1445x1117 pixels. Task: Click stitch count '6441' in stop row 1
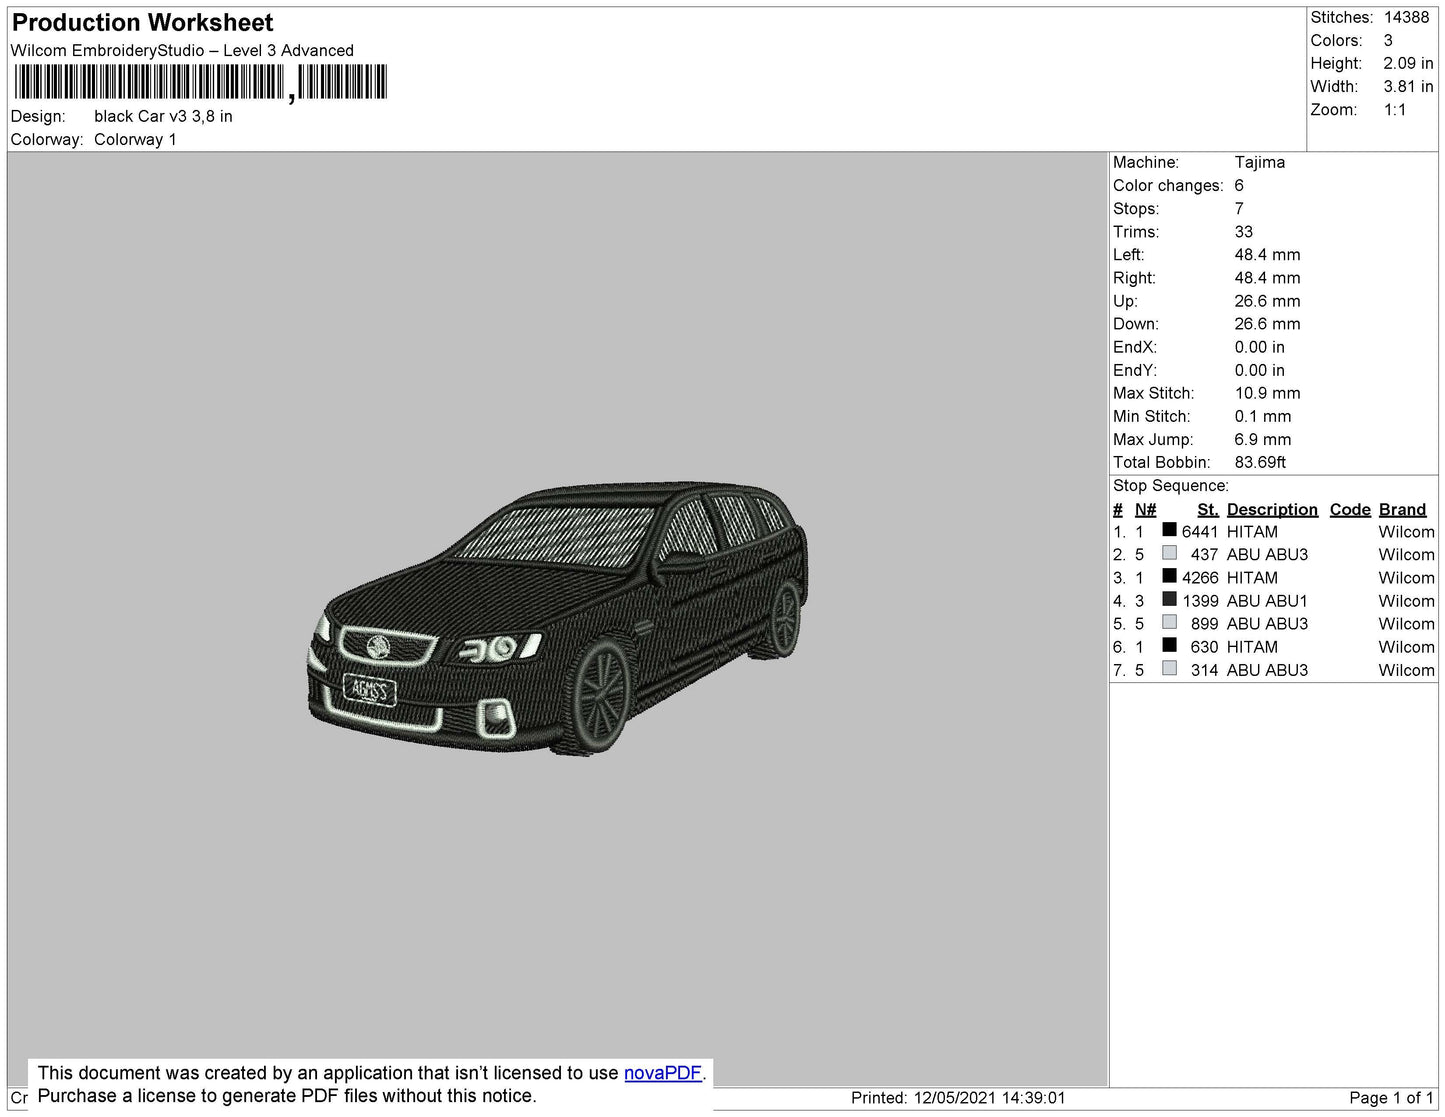[1200, 532]
